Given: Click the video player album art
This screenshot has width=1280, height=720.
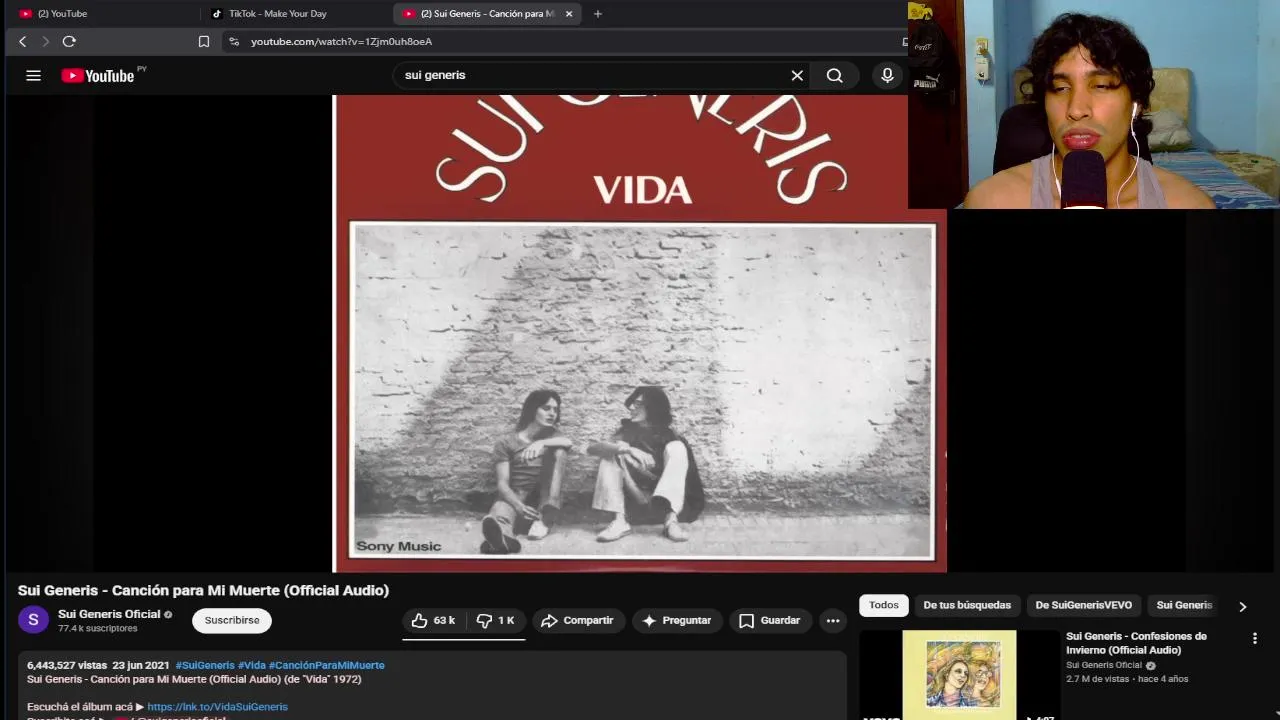Looking at the screenshot, I should (x=639, y=334).
